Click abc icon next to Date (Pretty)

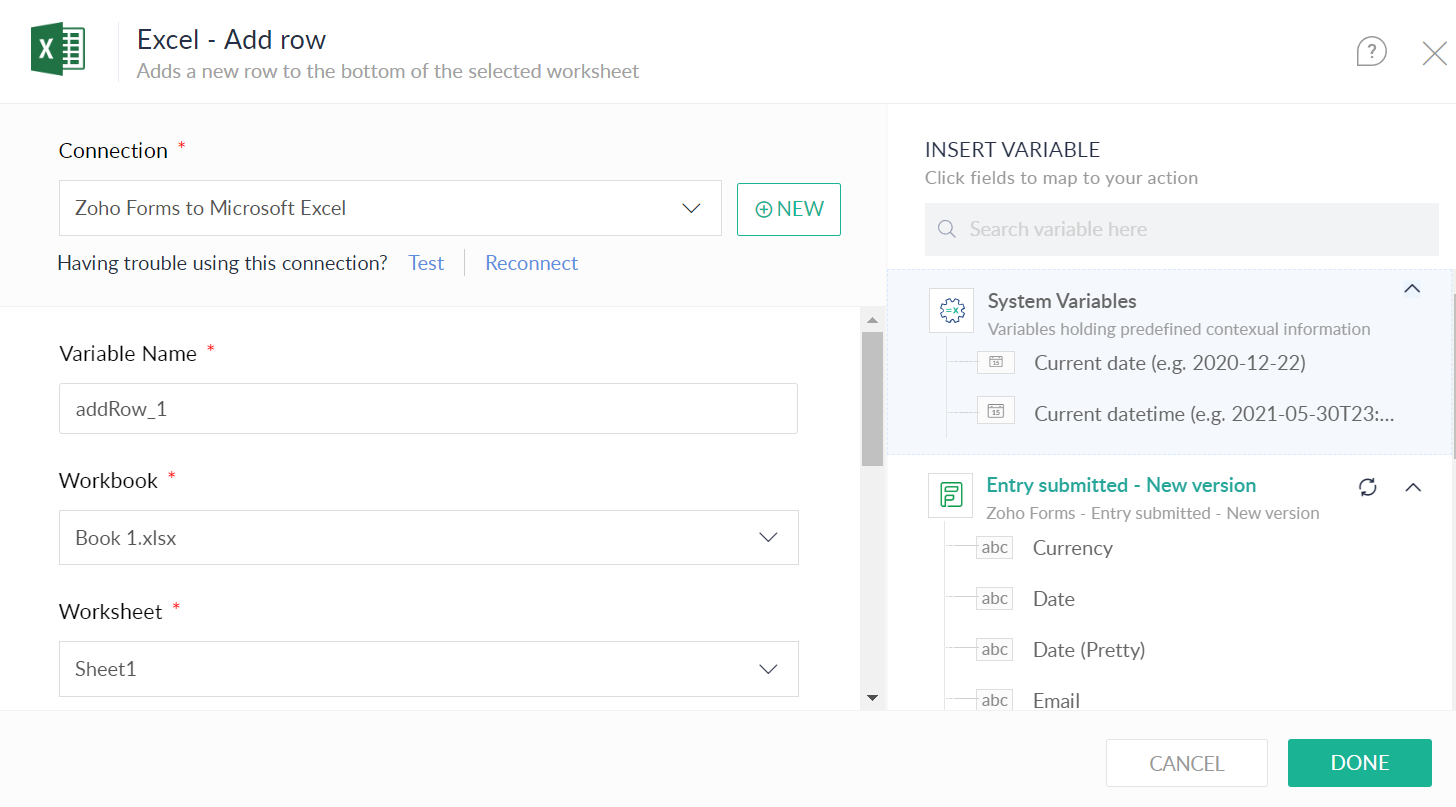coord(995,649)
